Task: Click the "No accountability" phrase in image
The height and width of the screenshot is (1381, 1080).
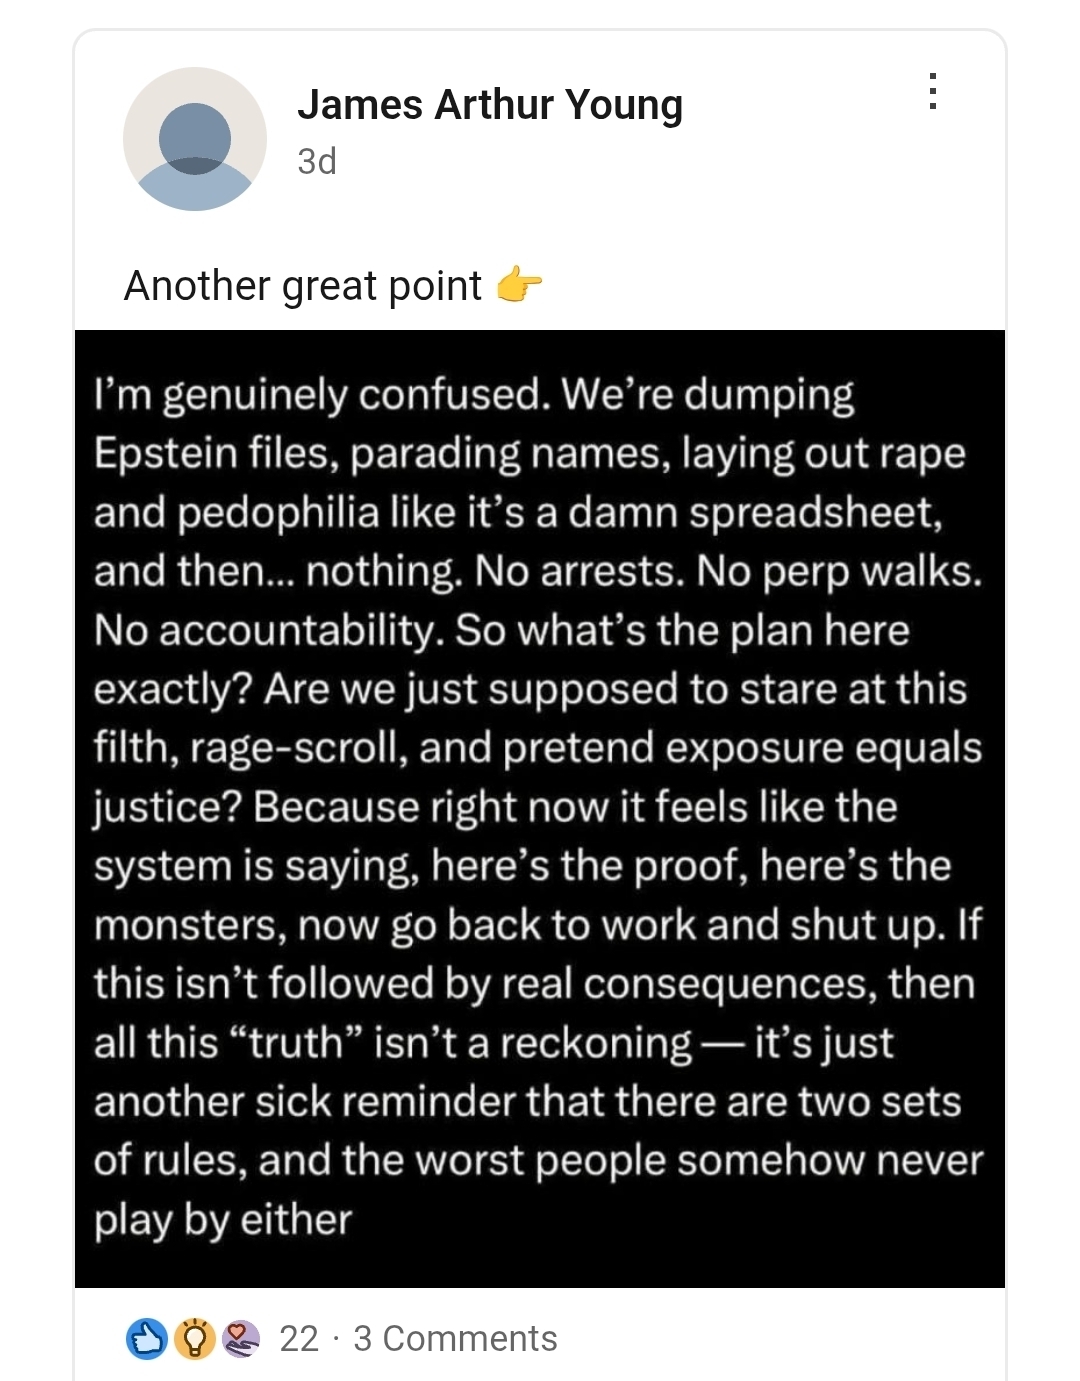Action: (x=268, y=630)
